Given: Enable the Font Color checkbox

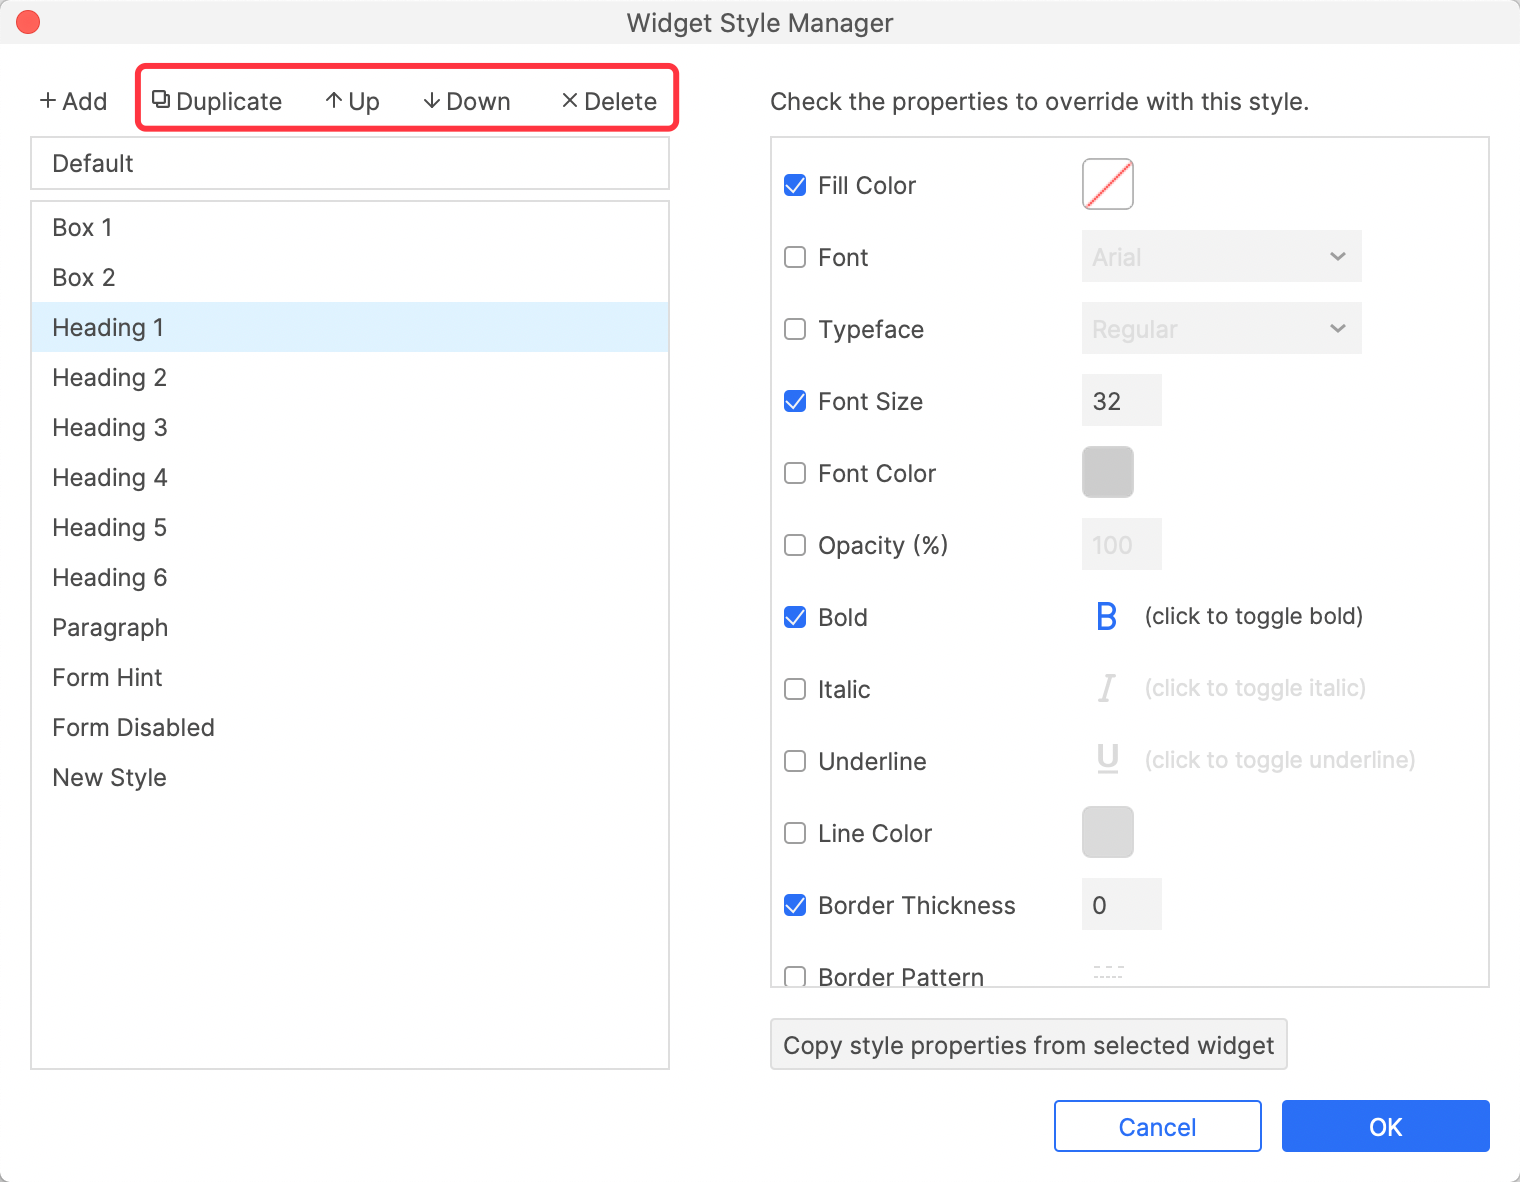Looking at the screenshot, I should (795, 473).
